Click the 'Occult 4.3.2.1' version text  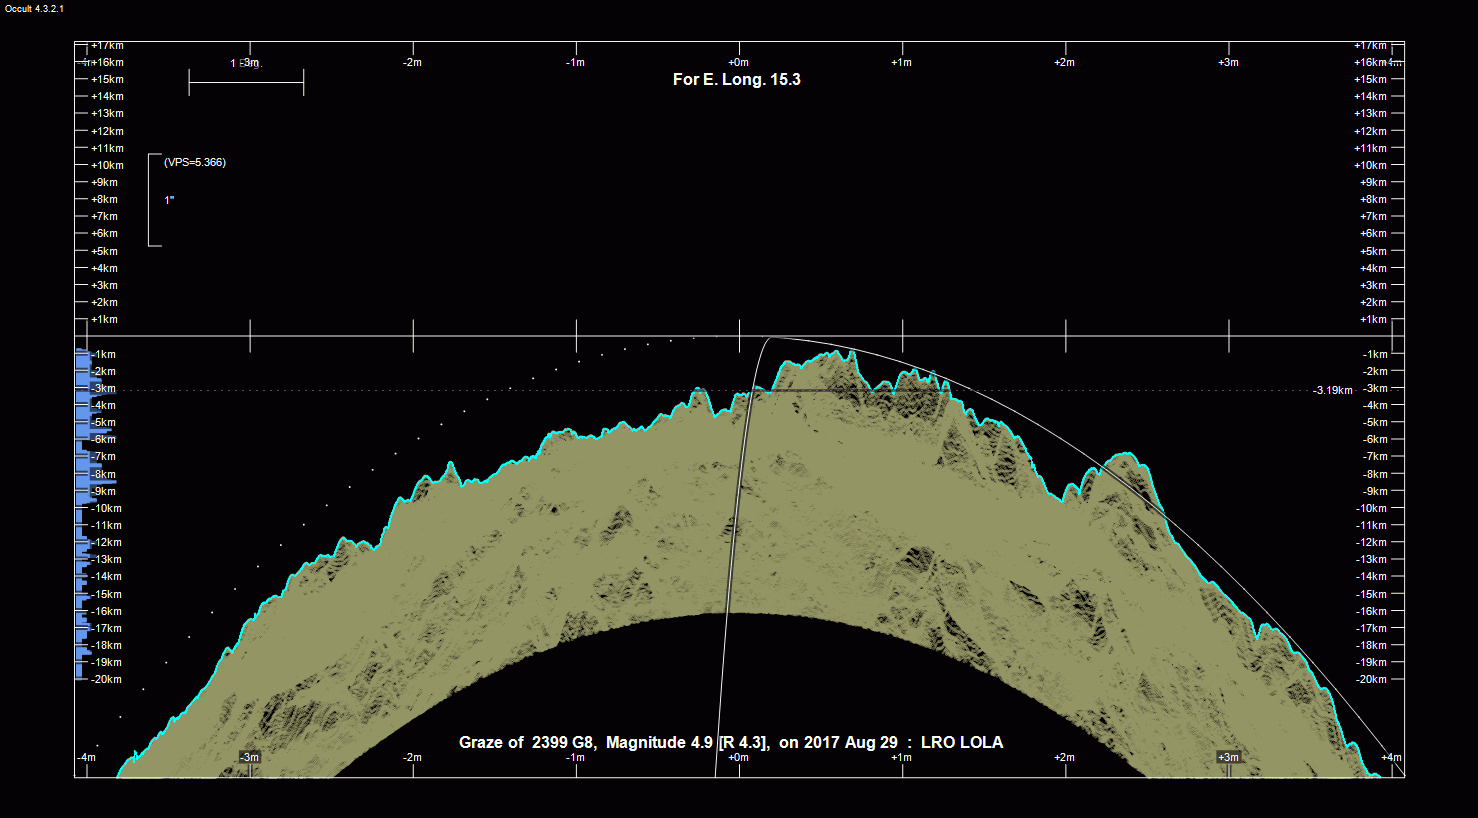tap(34, 8)
